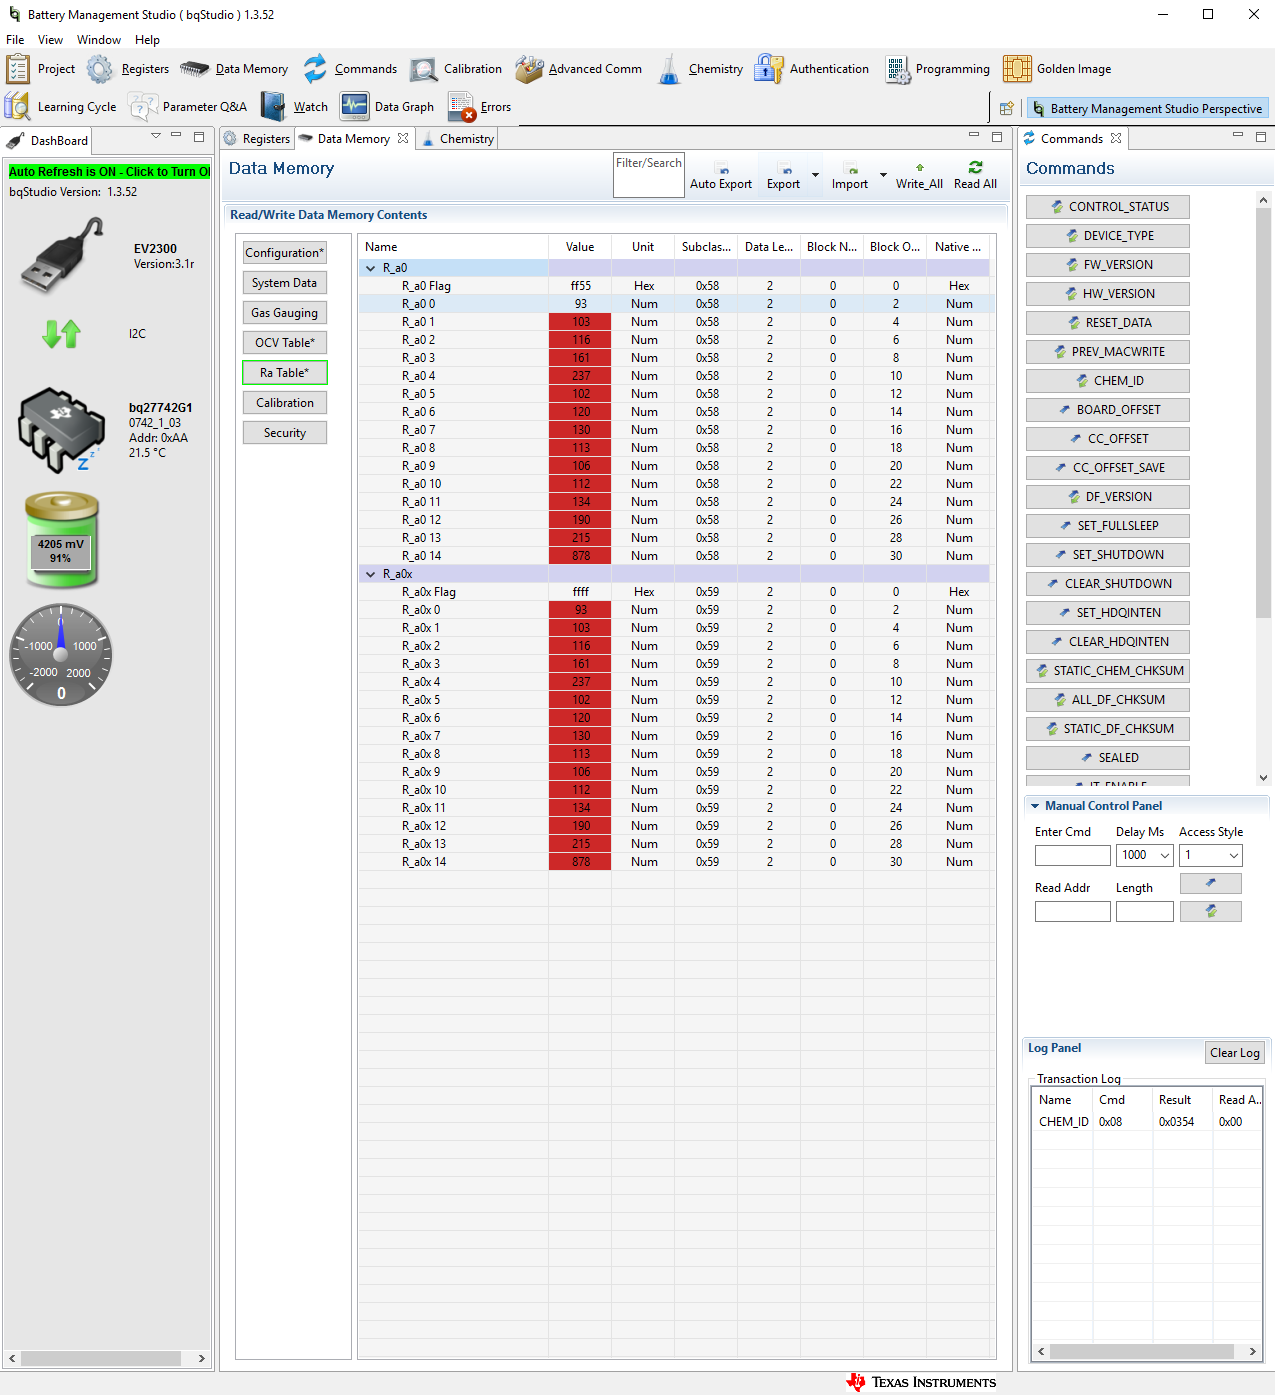Viewport: 1275px width, 1395px height.
Task: Send the CHEM_ID command
Action: (x=1108, y=381)
